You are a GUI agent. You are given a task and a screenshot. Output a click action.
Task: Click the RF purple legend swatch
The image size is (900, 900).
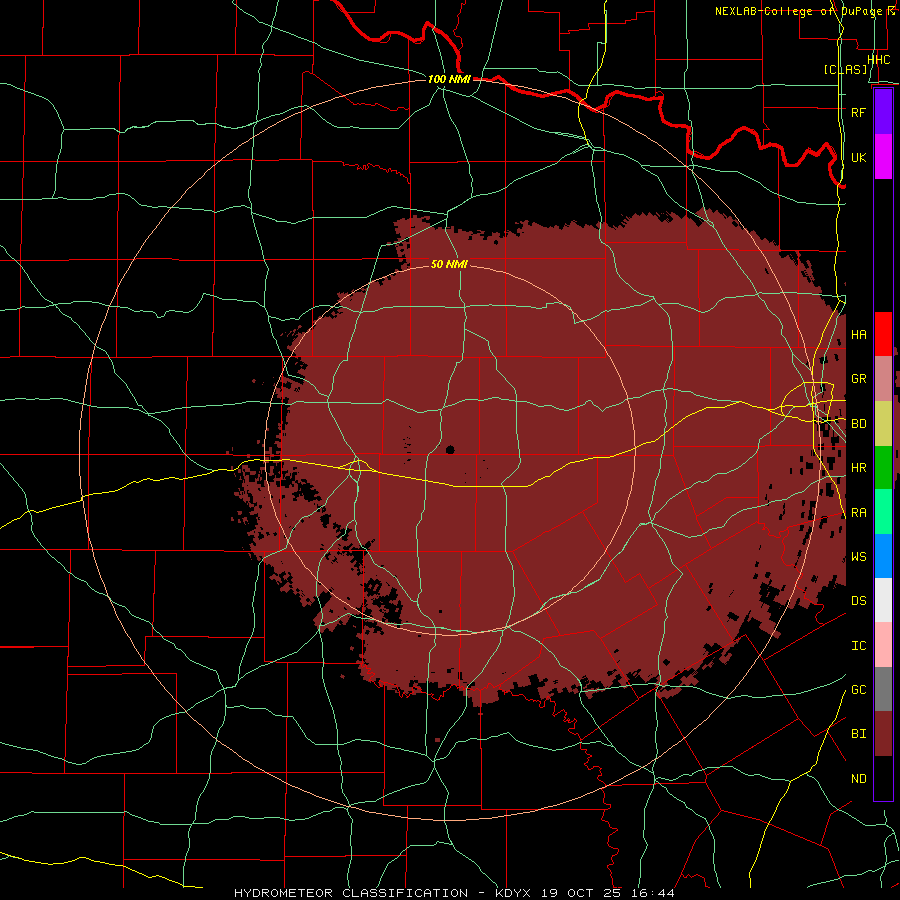883,112
